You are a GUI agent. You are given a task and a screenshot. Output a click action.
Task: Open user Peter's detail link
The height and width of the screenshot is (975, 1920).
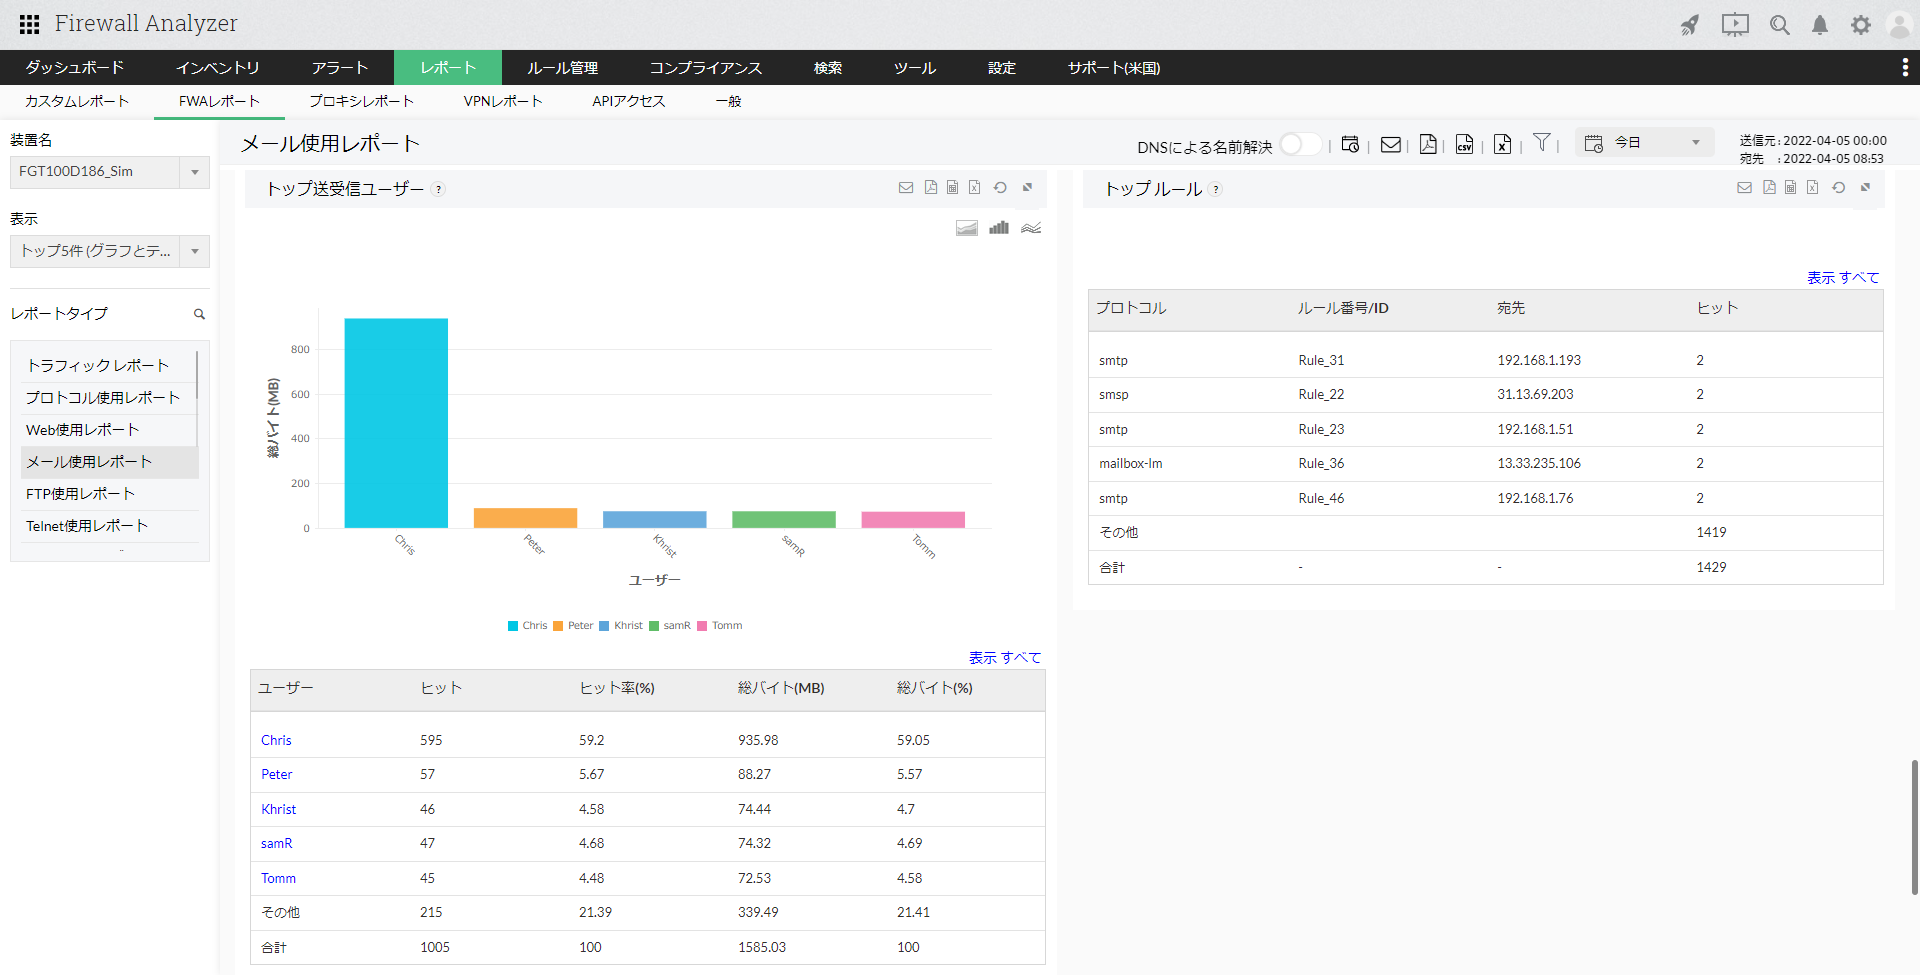(277, 775)
